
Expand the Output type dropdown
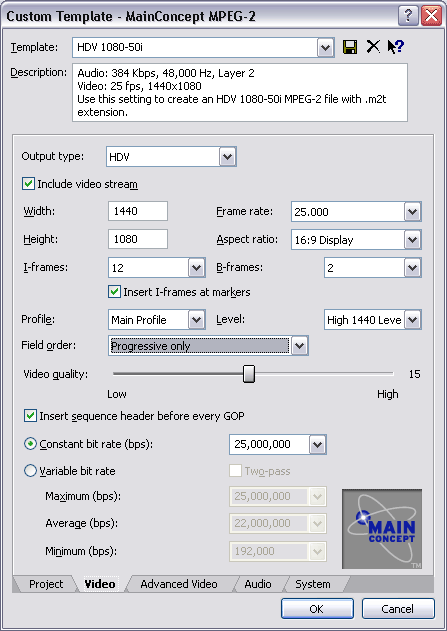[x=227, y=157]
